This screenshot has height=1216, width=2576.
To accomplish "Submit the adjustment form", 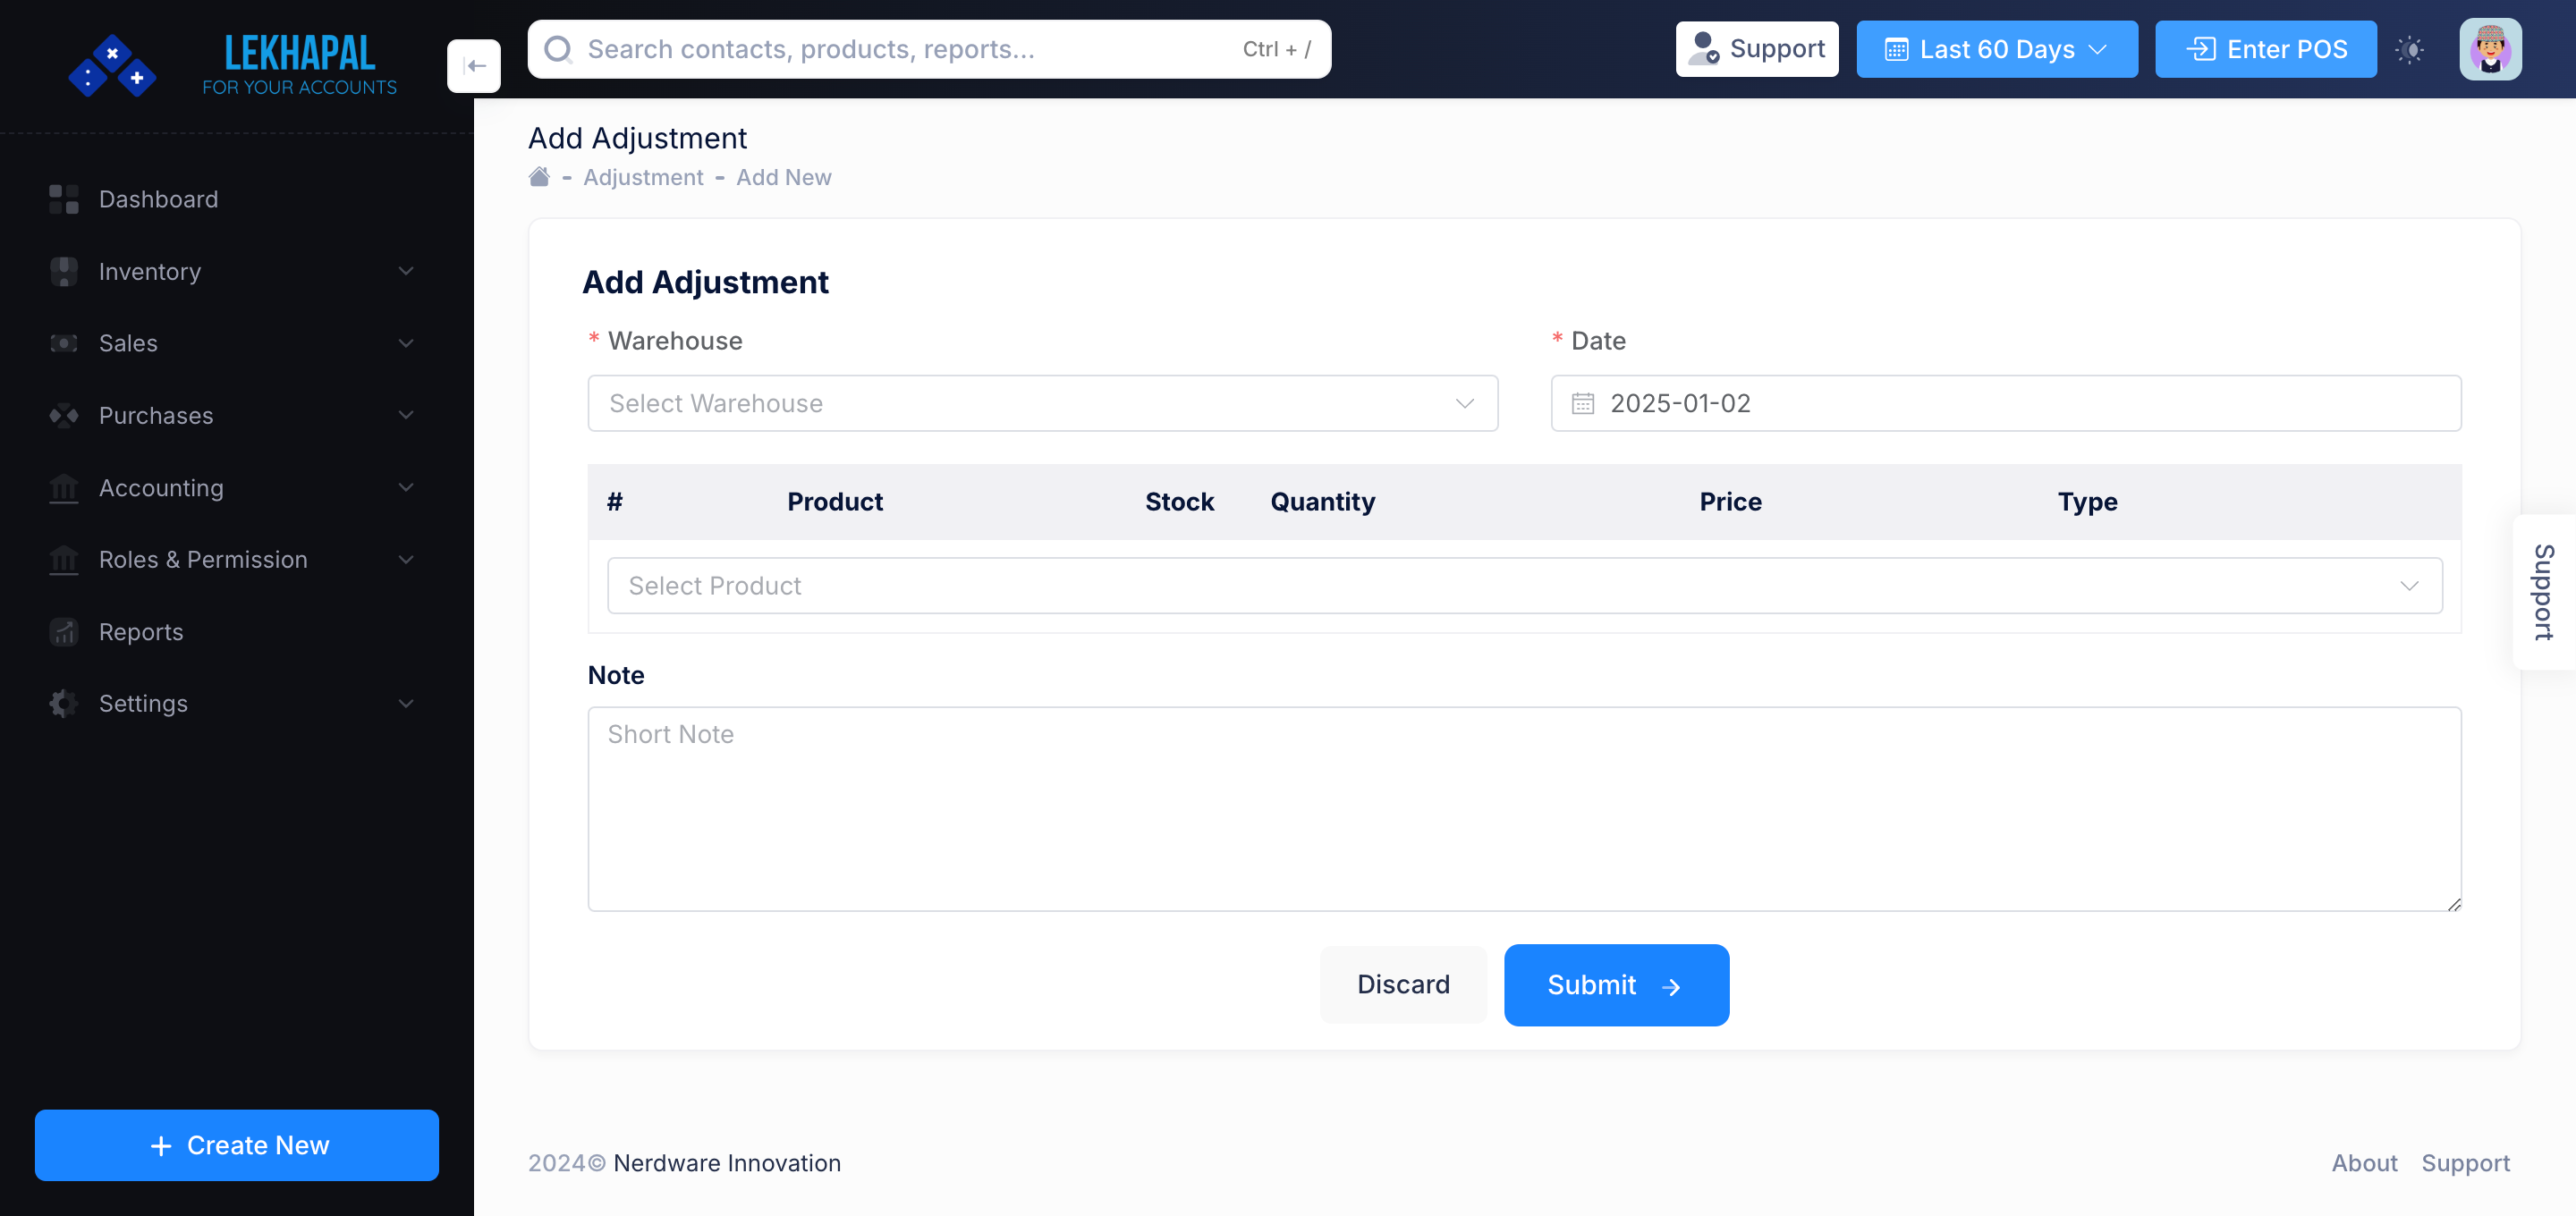I will [x=1615, y=984].
